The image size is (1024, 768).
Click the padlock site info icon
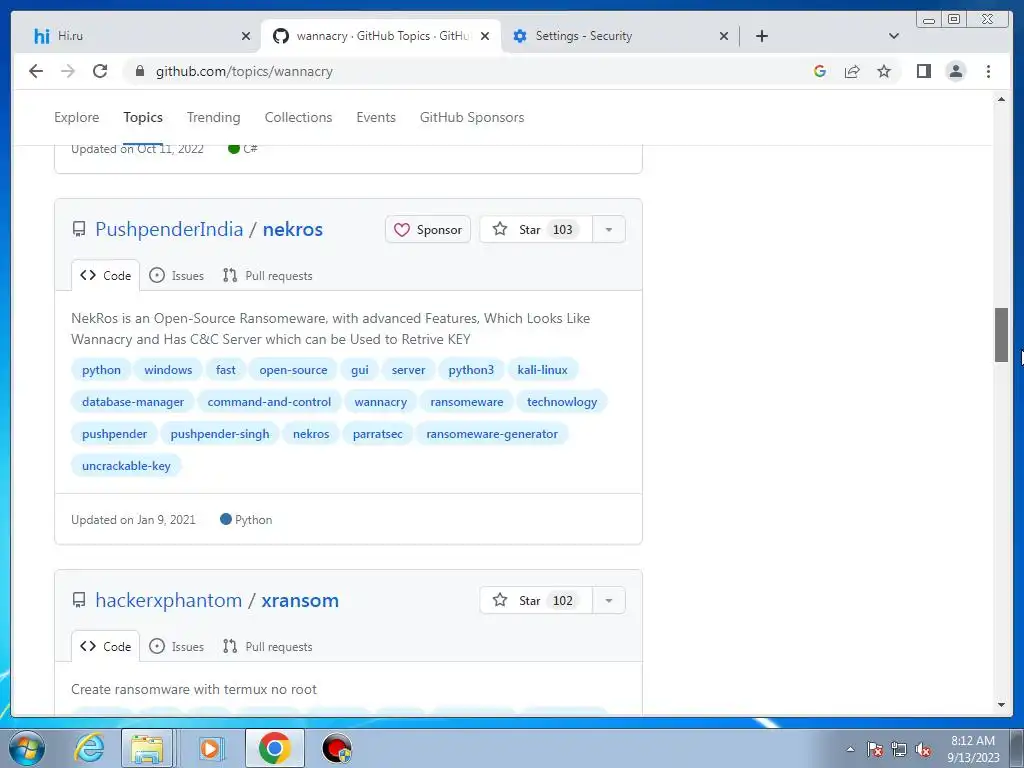point(139,71)
